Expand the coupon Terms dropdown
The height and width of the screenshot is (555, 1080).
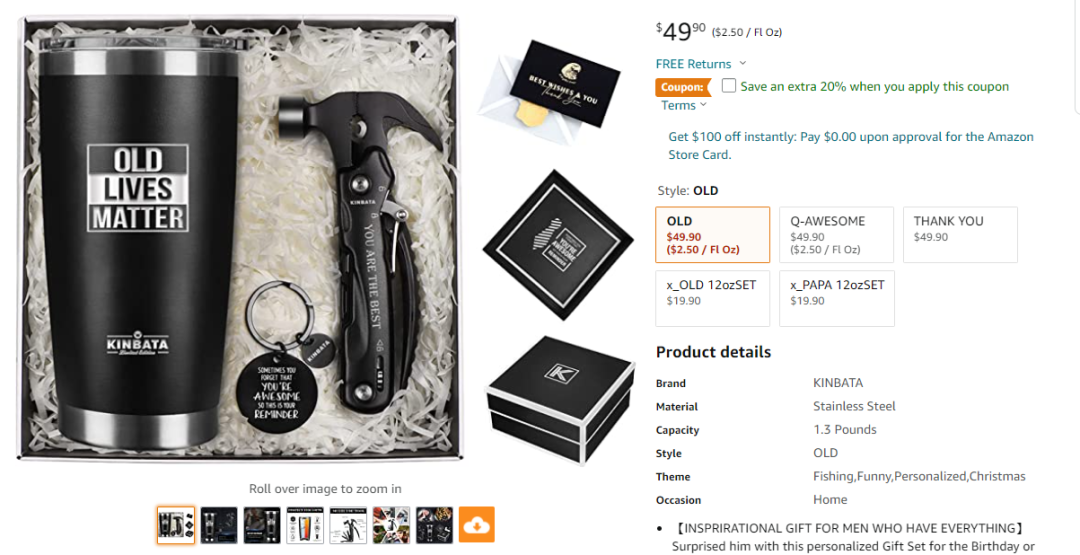point(684,105)
